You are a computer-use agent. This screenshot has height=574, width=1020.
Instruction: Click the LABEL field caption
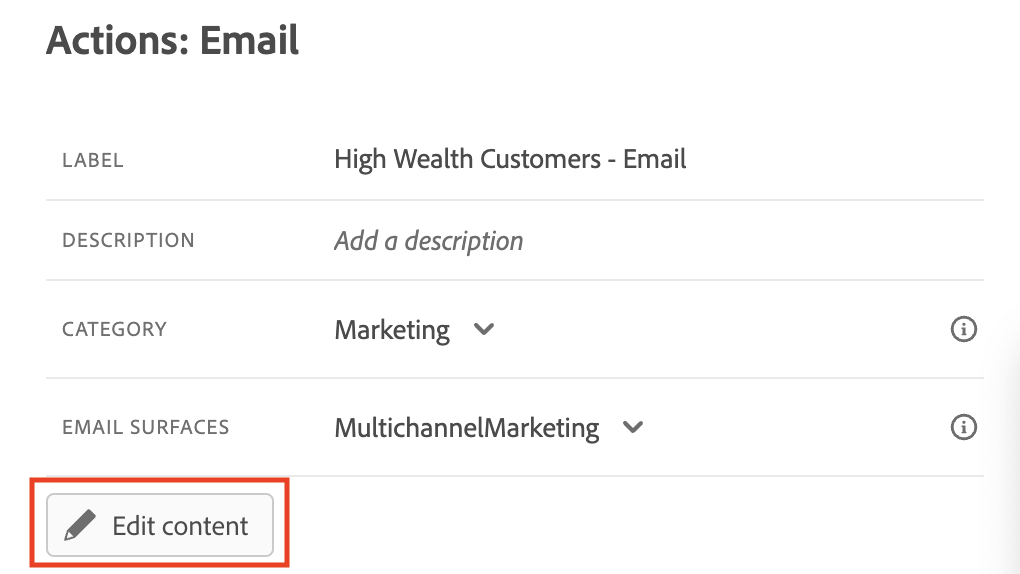(92, 160)
